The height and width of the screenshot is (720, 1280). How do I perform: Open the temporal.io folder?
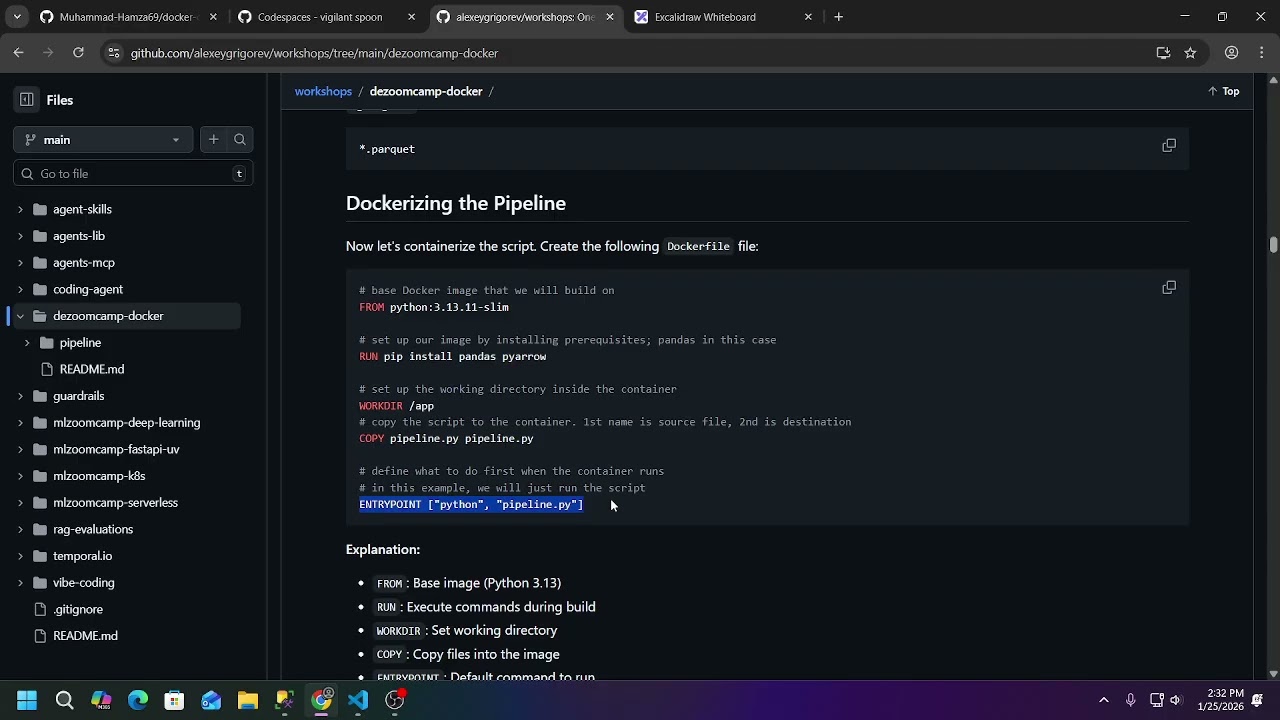click(82, 556)
